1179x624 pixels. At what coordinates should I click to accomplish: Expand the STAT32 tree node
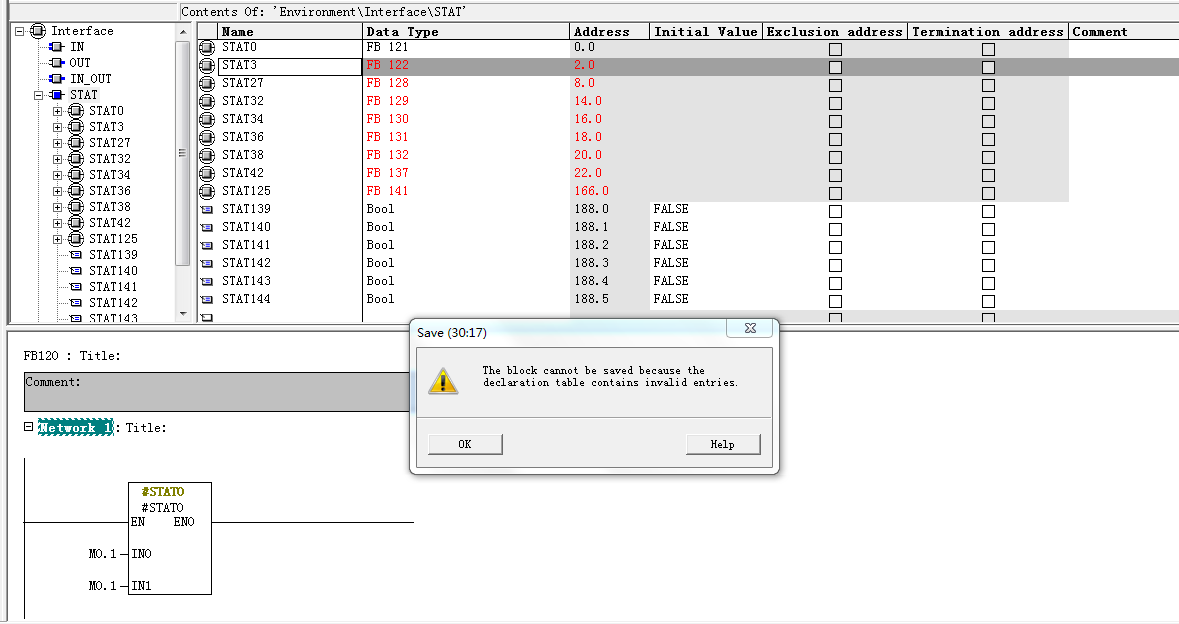click(58, 159)
